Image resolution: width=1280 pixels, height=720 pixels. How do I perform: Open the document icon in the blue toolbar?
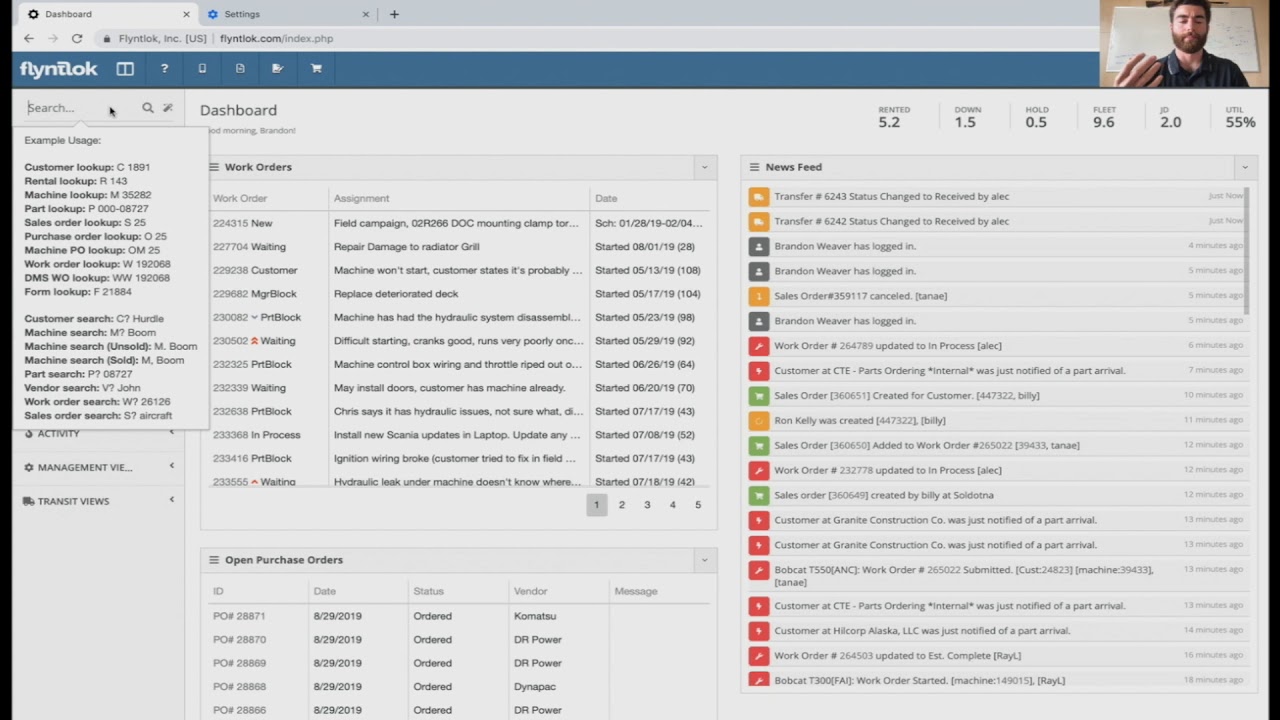coord(240,68)
